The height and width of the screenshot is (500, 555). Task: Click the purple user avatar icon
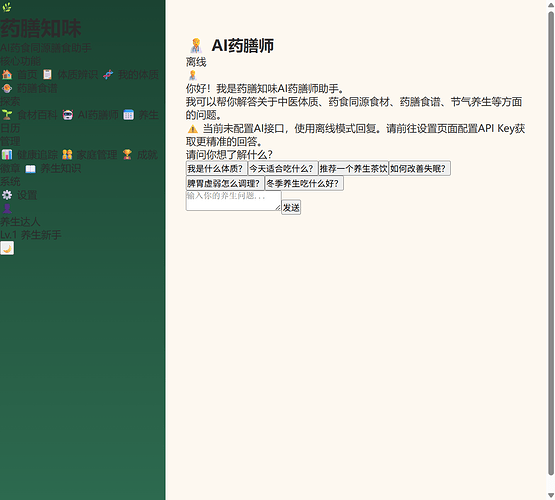pos(7,208)
